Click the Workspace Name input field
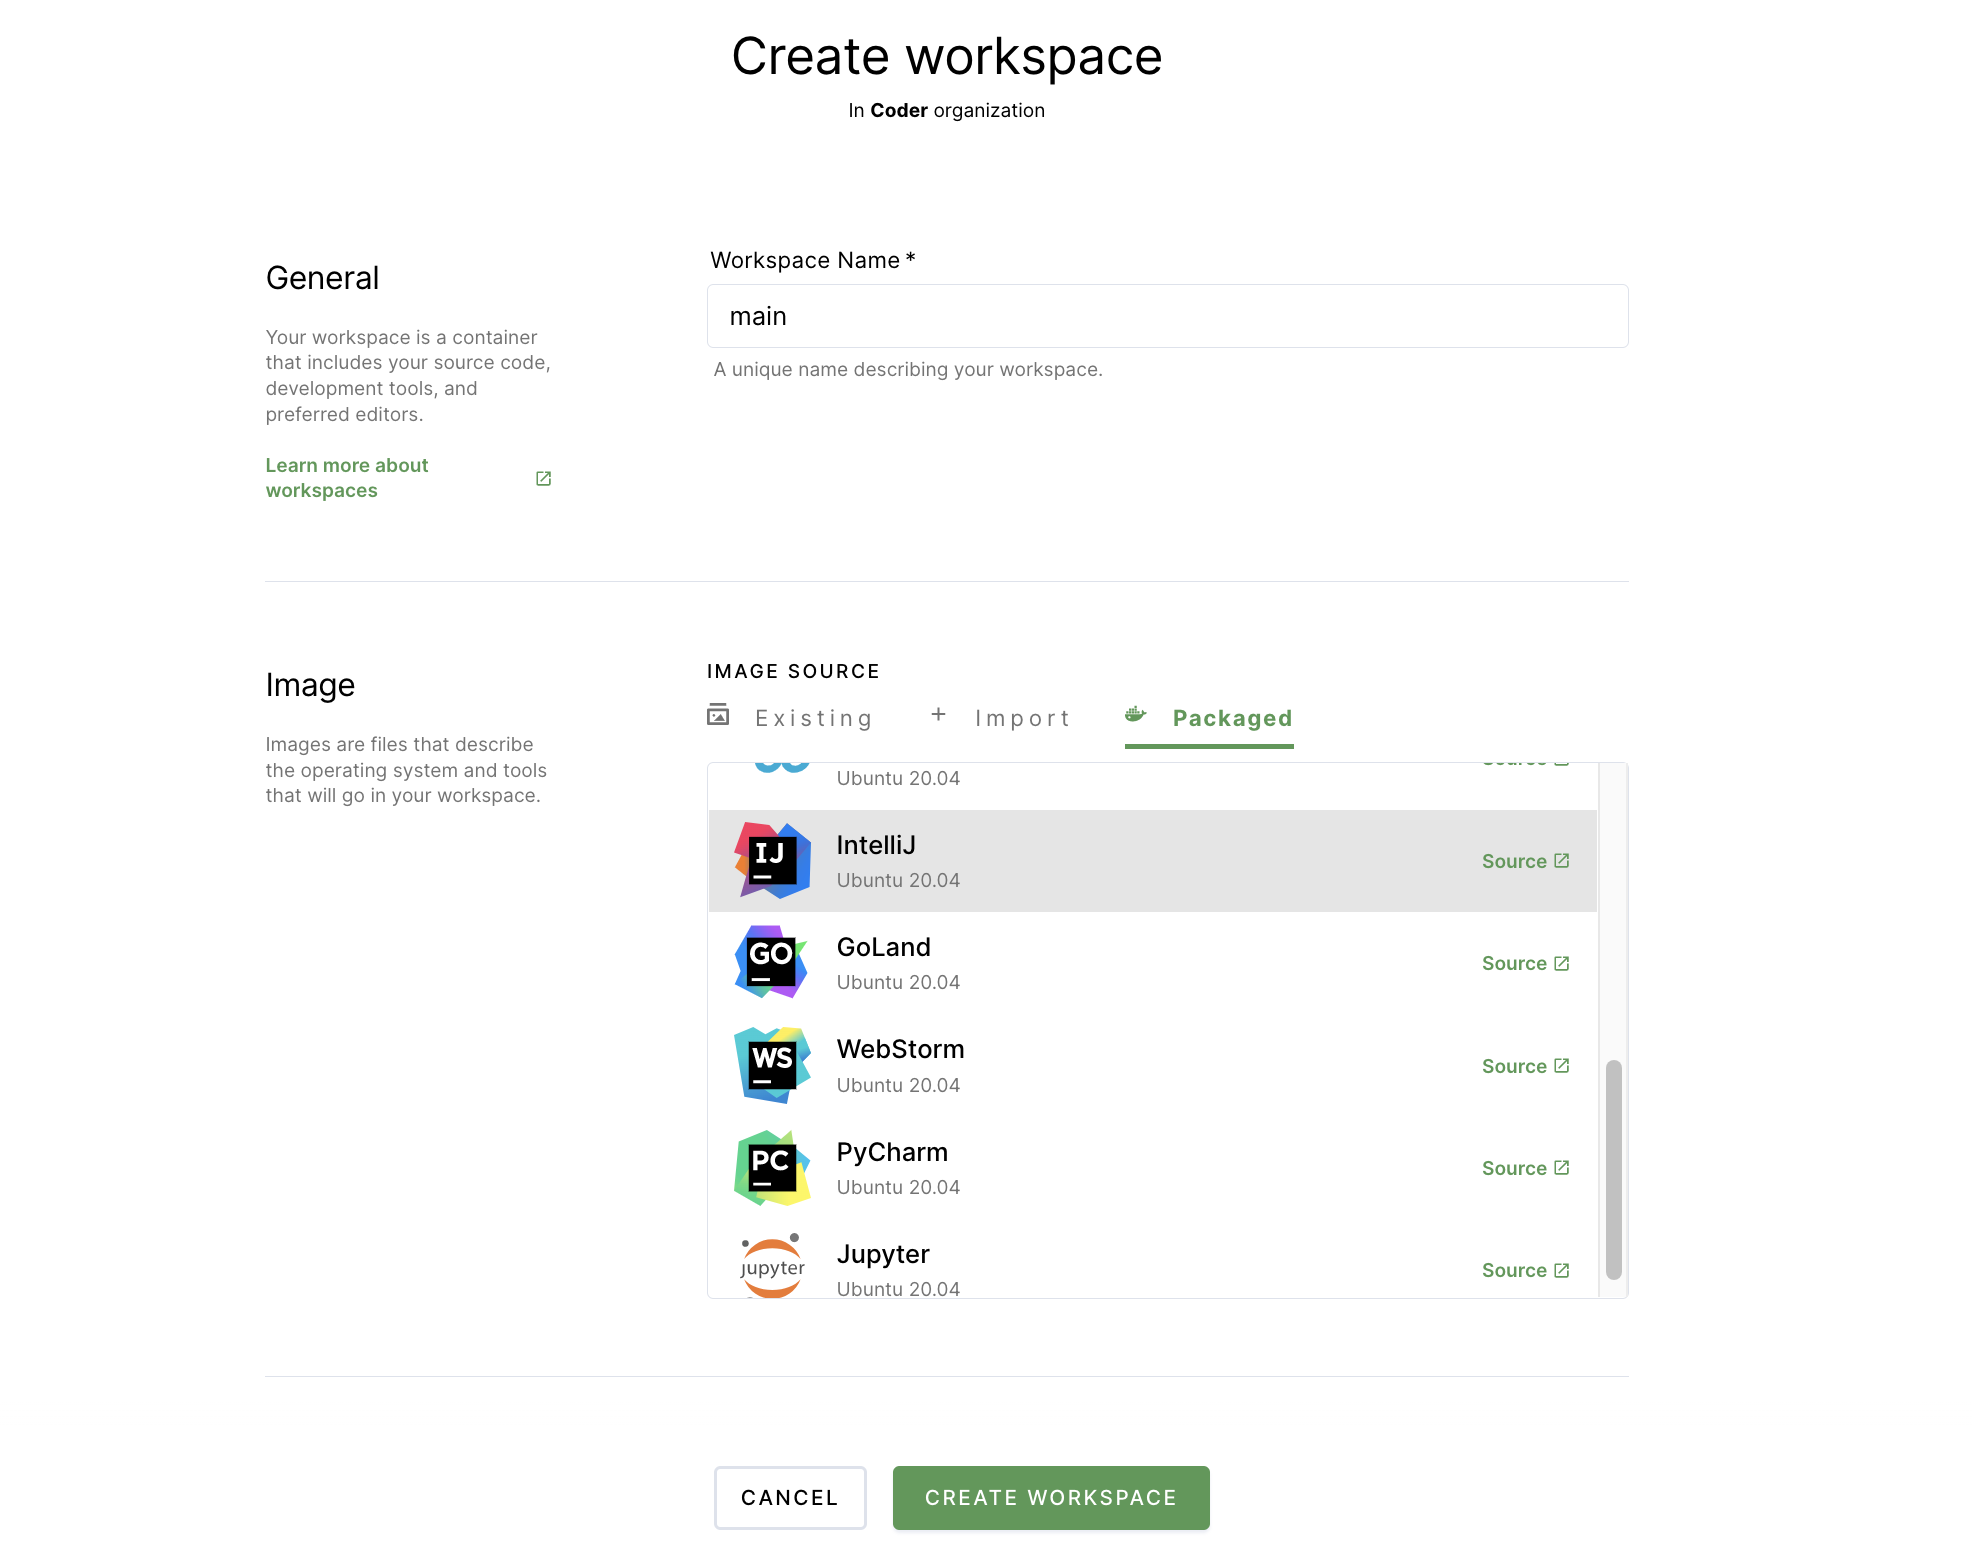Image resolution: width=1972 pixels, height=1562 pixels. click(x=1167, y=316)
